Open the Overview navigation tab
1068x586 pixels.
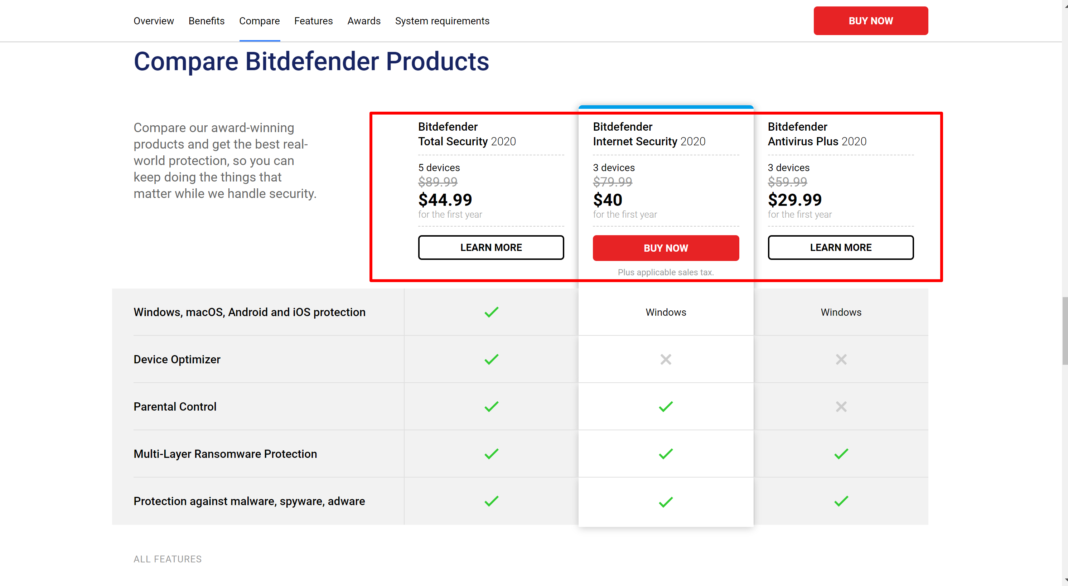click(x=154, y=21)
